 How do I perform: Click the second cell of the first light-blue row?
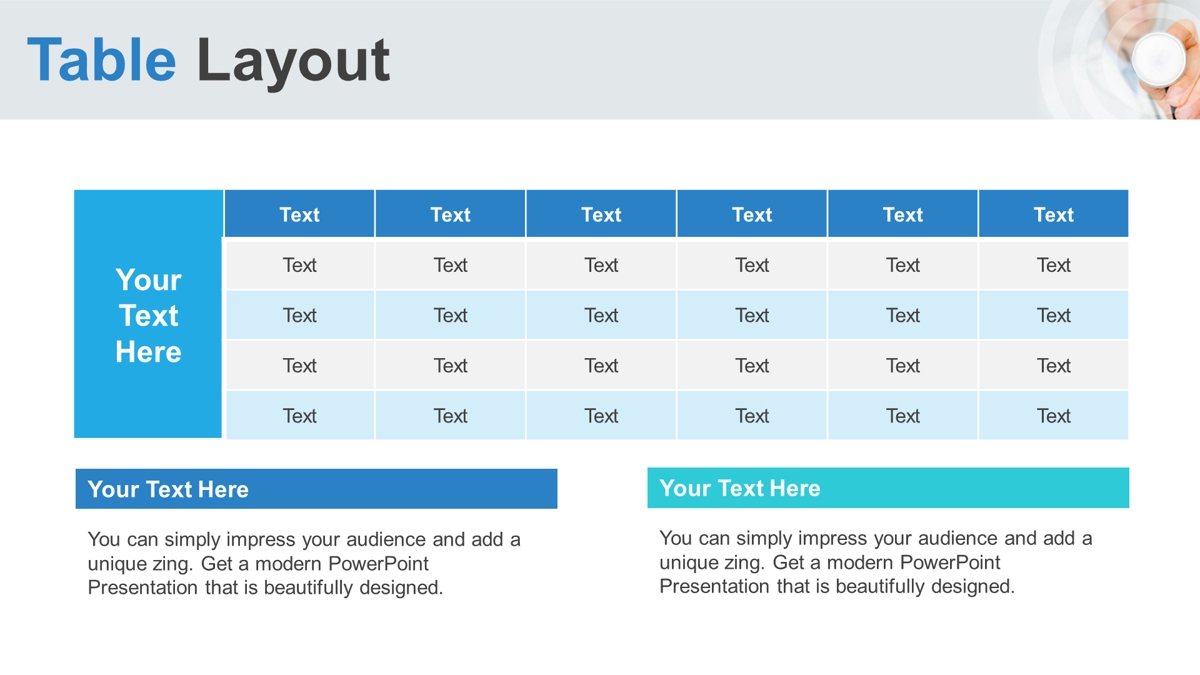[x=450, y=315]
